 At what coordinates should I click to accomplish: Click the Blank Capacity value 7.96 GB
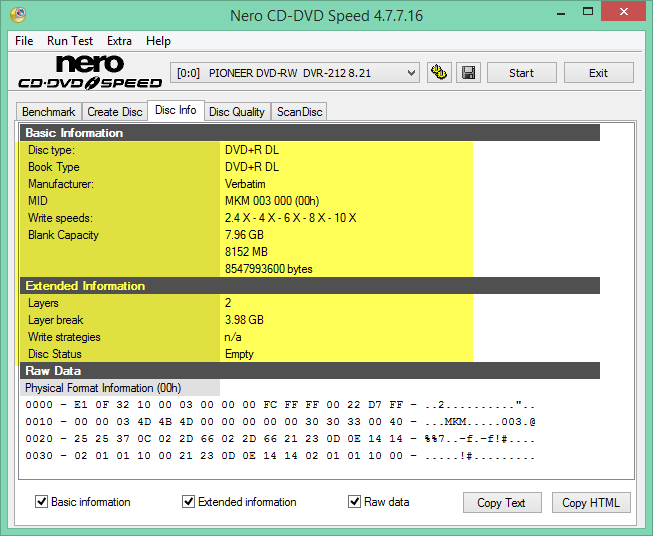tap(244, 235)
